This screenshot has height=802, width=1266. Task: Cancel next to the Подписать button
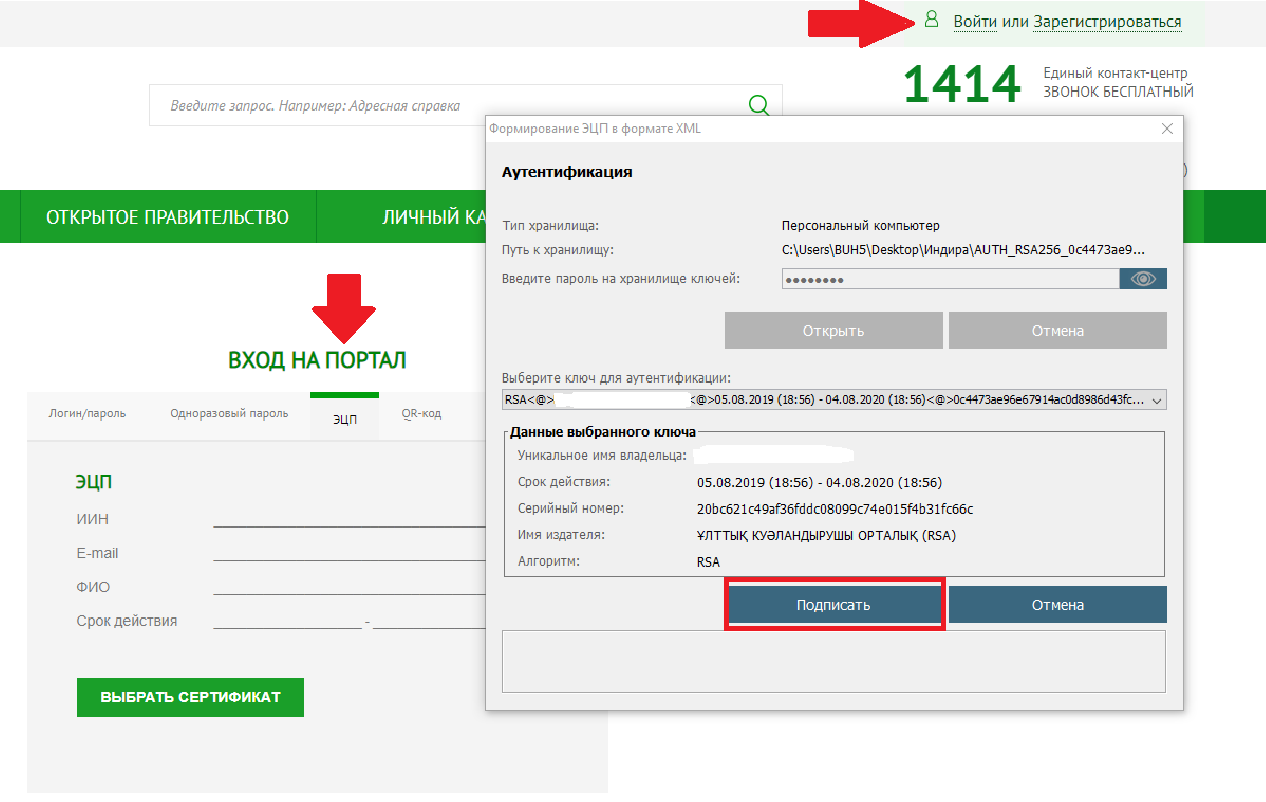pyautogui.click(x=1057, y=605)
